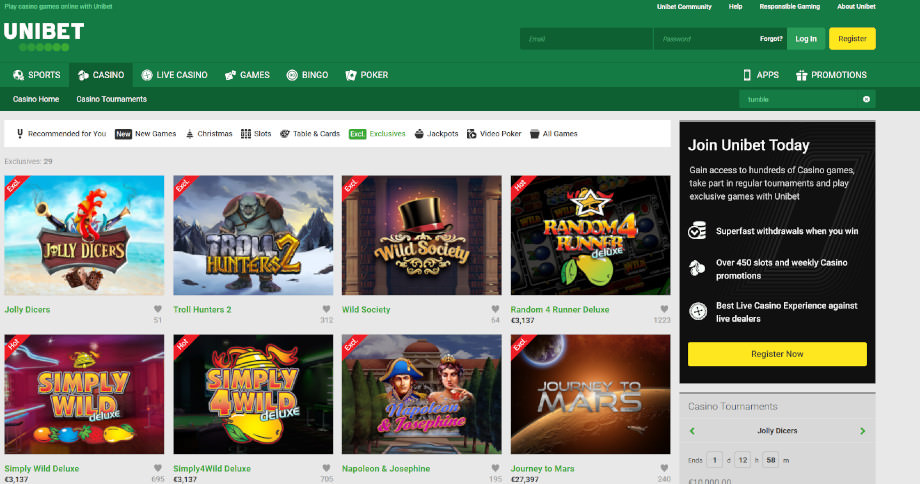
Task: Open the Journey to Mars thumbnail
Action: pos(590,394)
